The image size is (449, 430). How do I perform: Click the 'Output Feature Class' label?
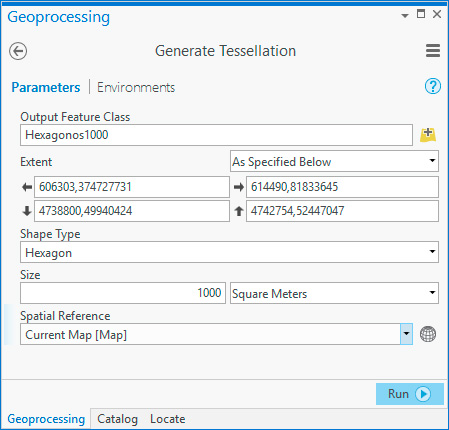pos(75,117)
